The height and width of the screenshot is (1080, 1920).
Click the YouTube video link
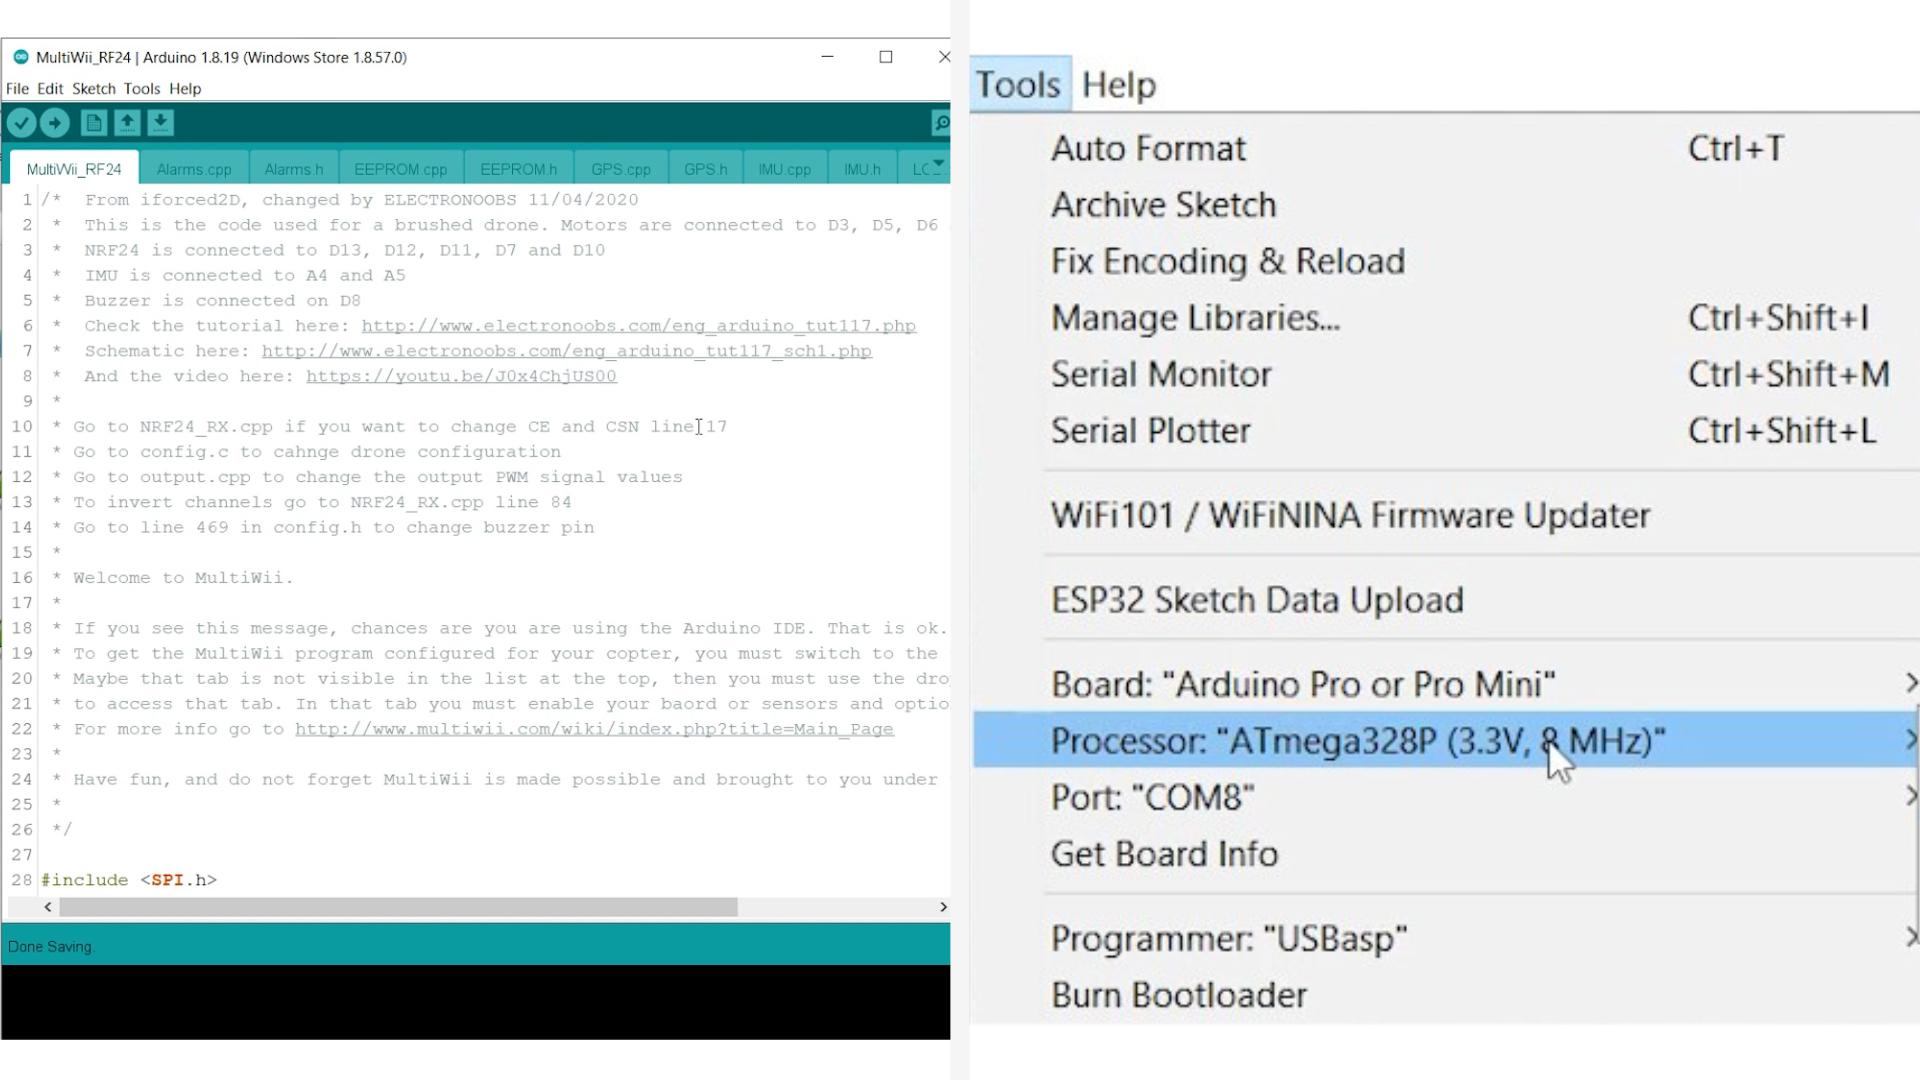pos(460,376)
